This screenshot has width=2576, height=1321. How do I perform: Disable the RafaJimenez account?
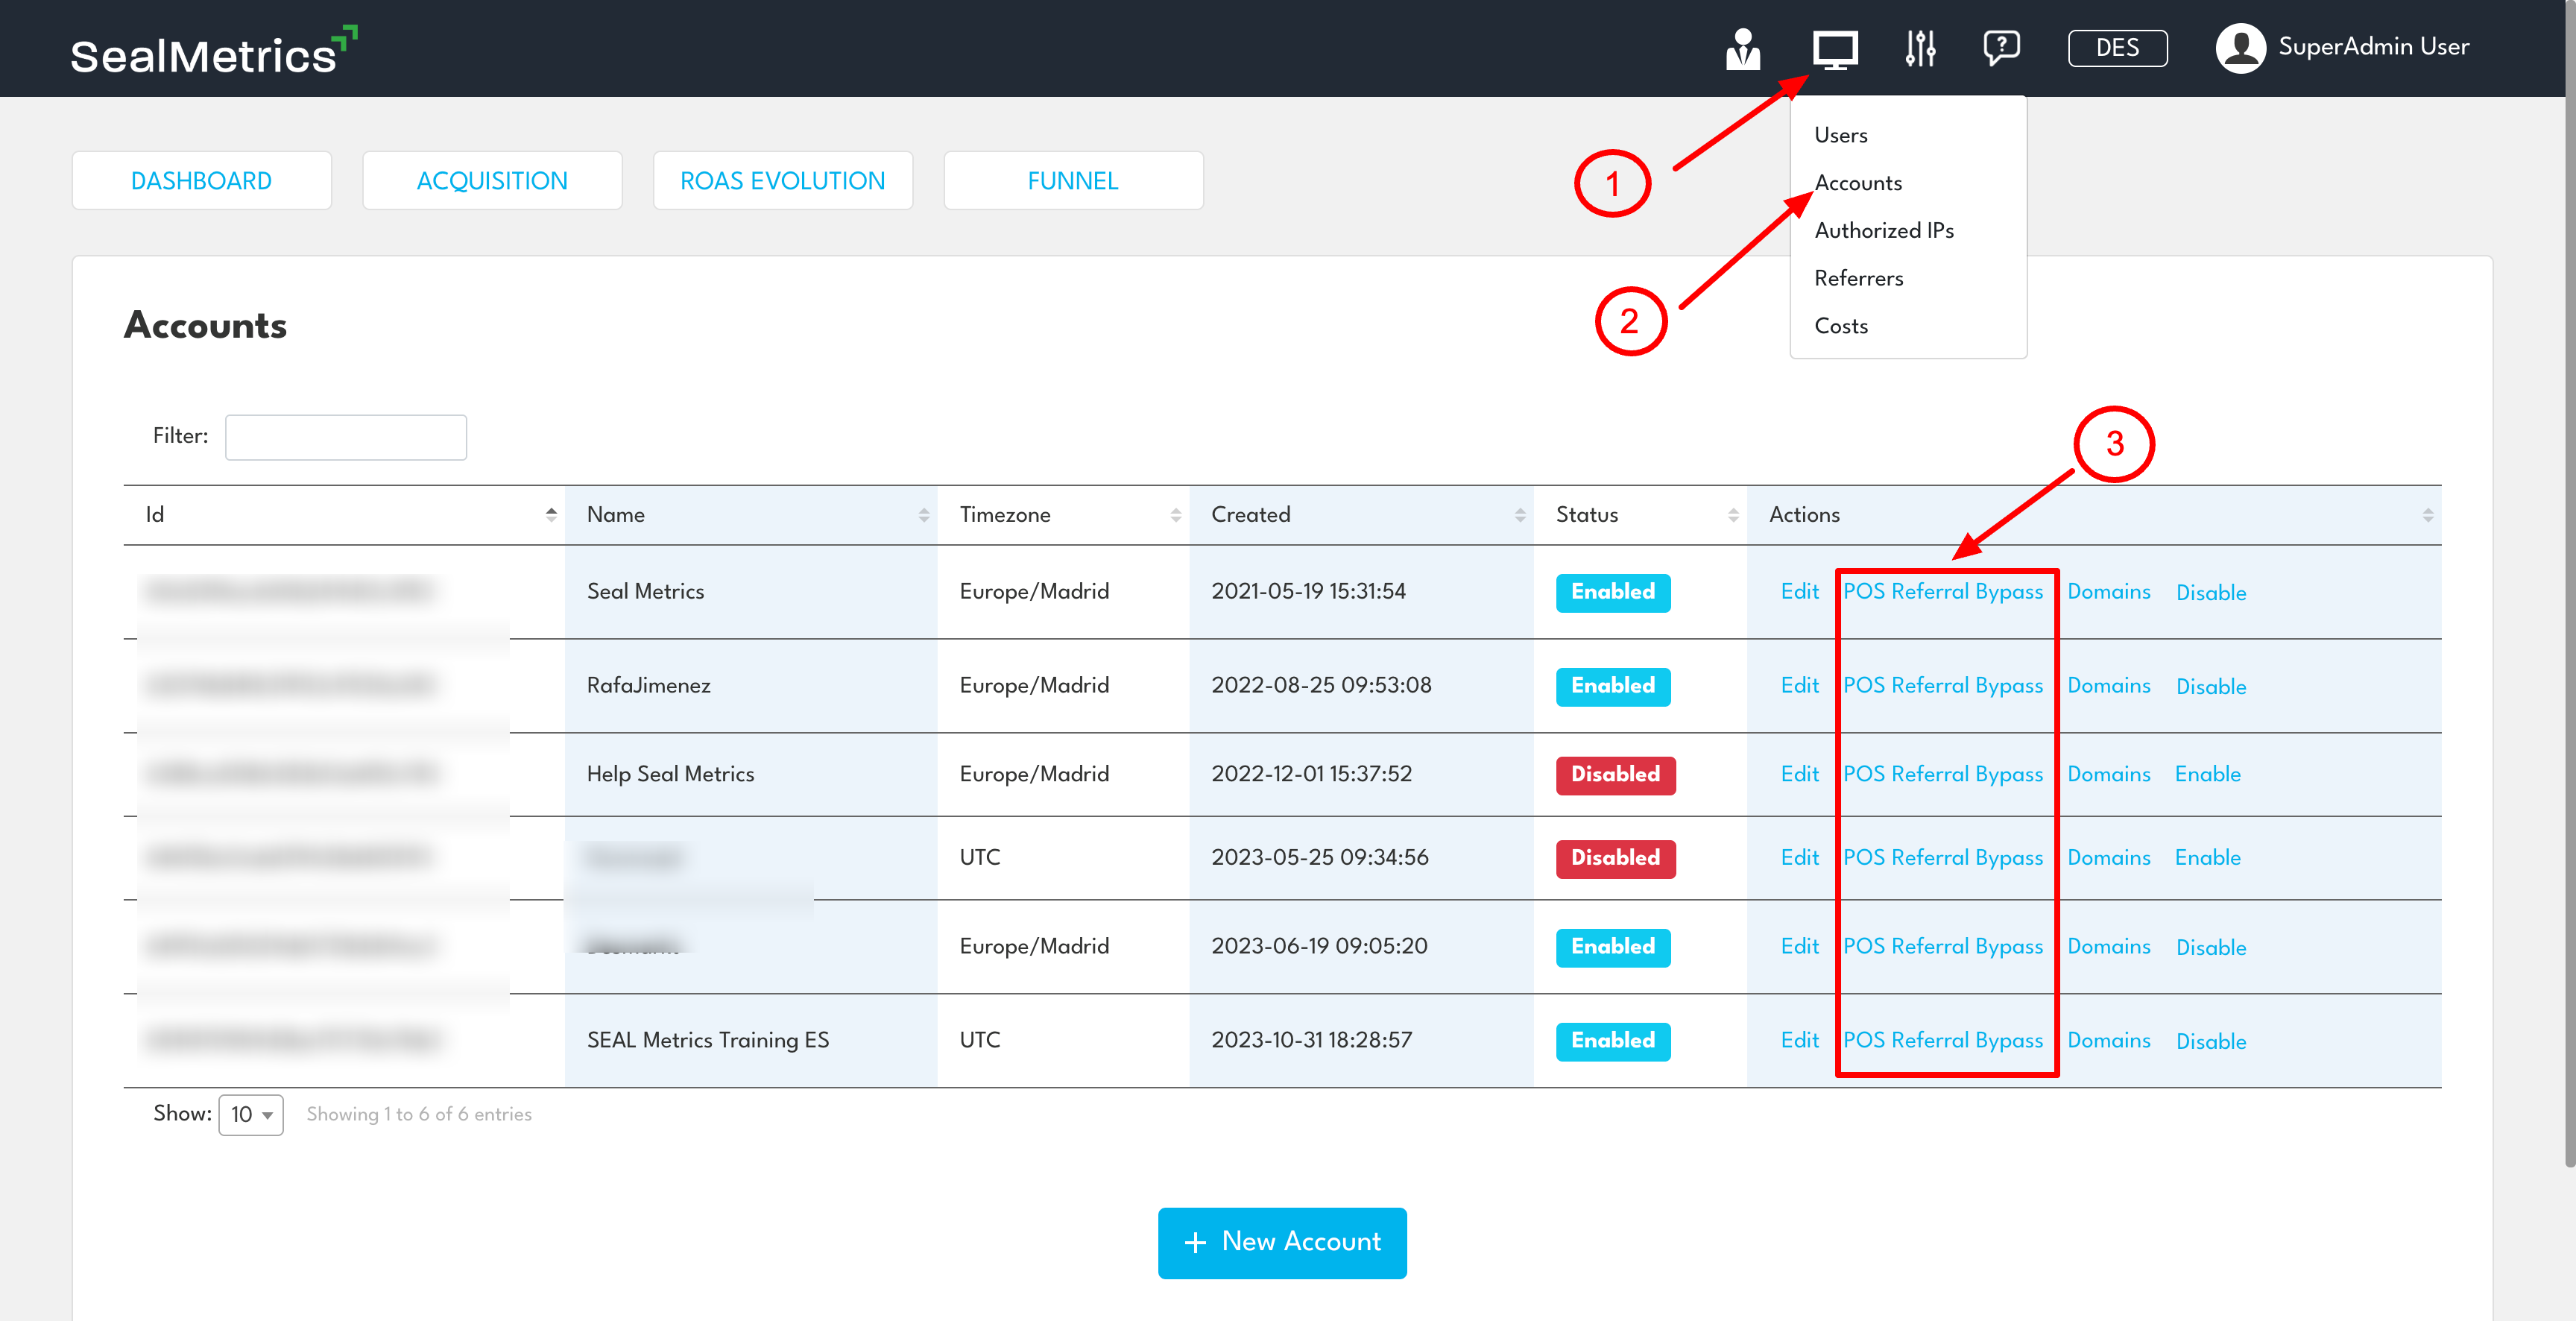coord(2211,686)
